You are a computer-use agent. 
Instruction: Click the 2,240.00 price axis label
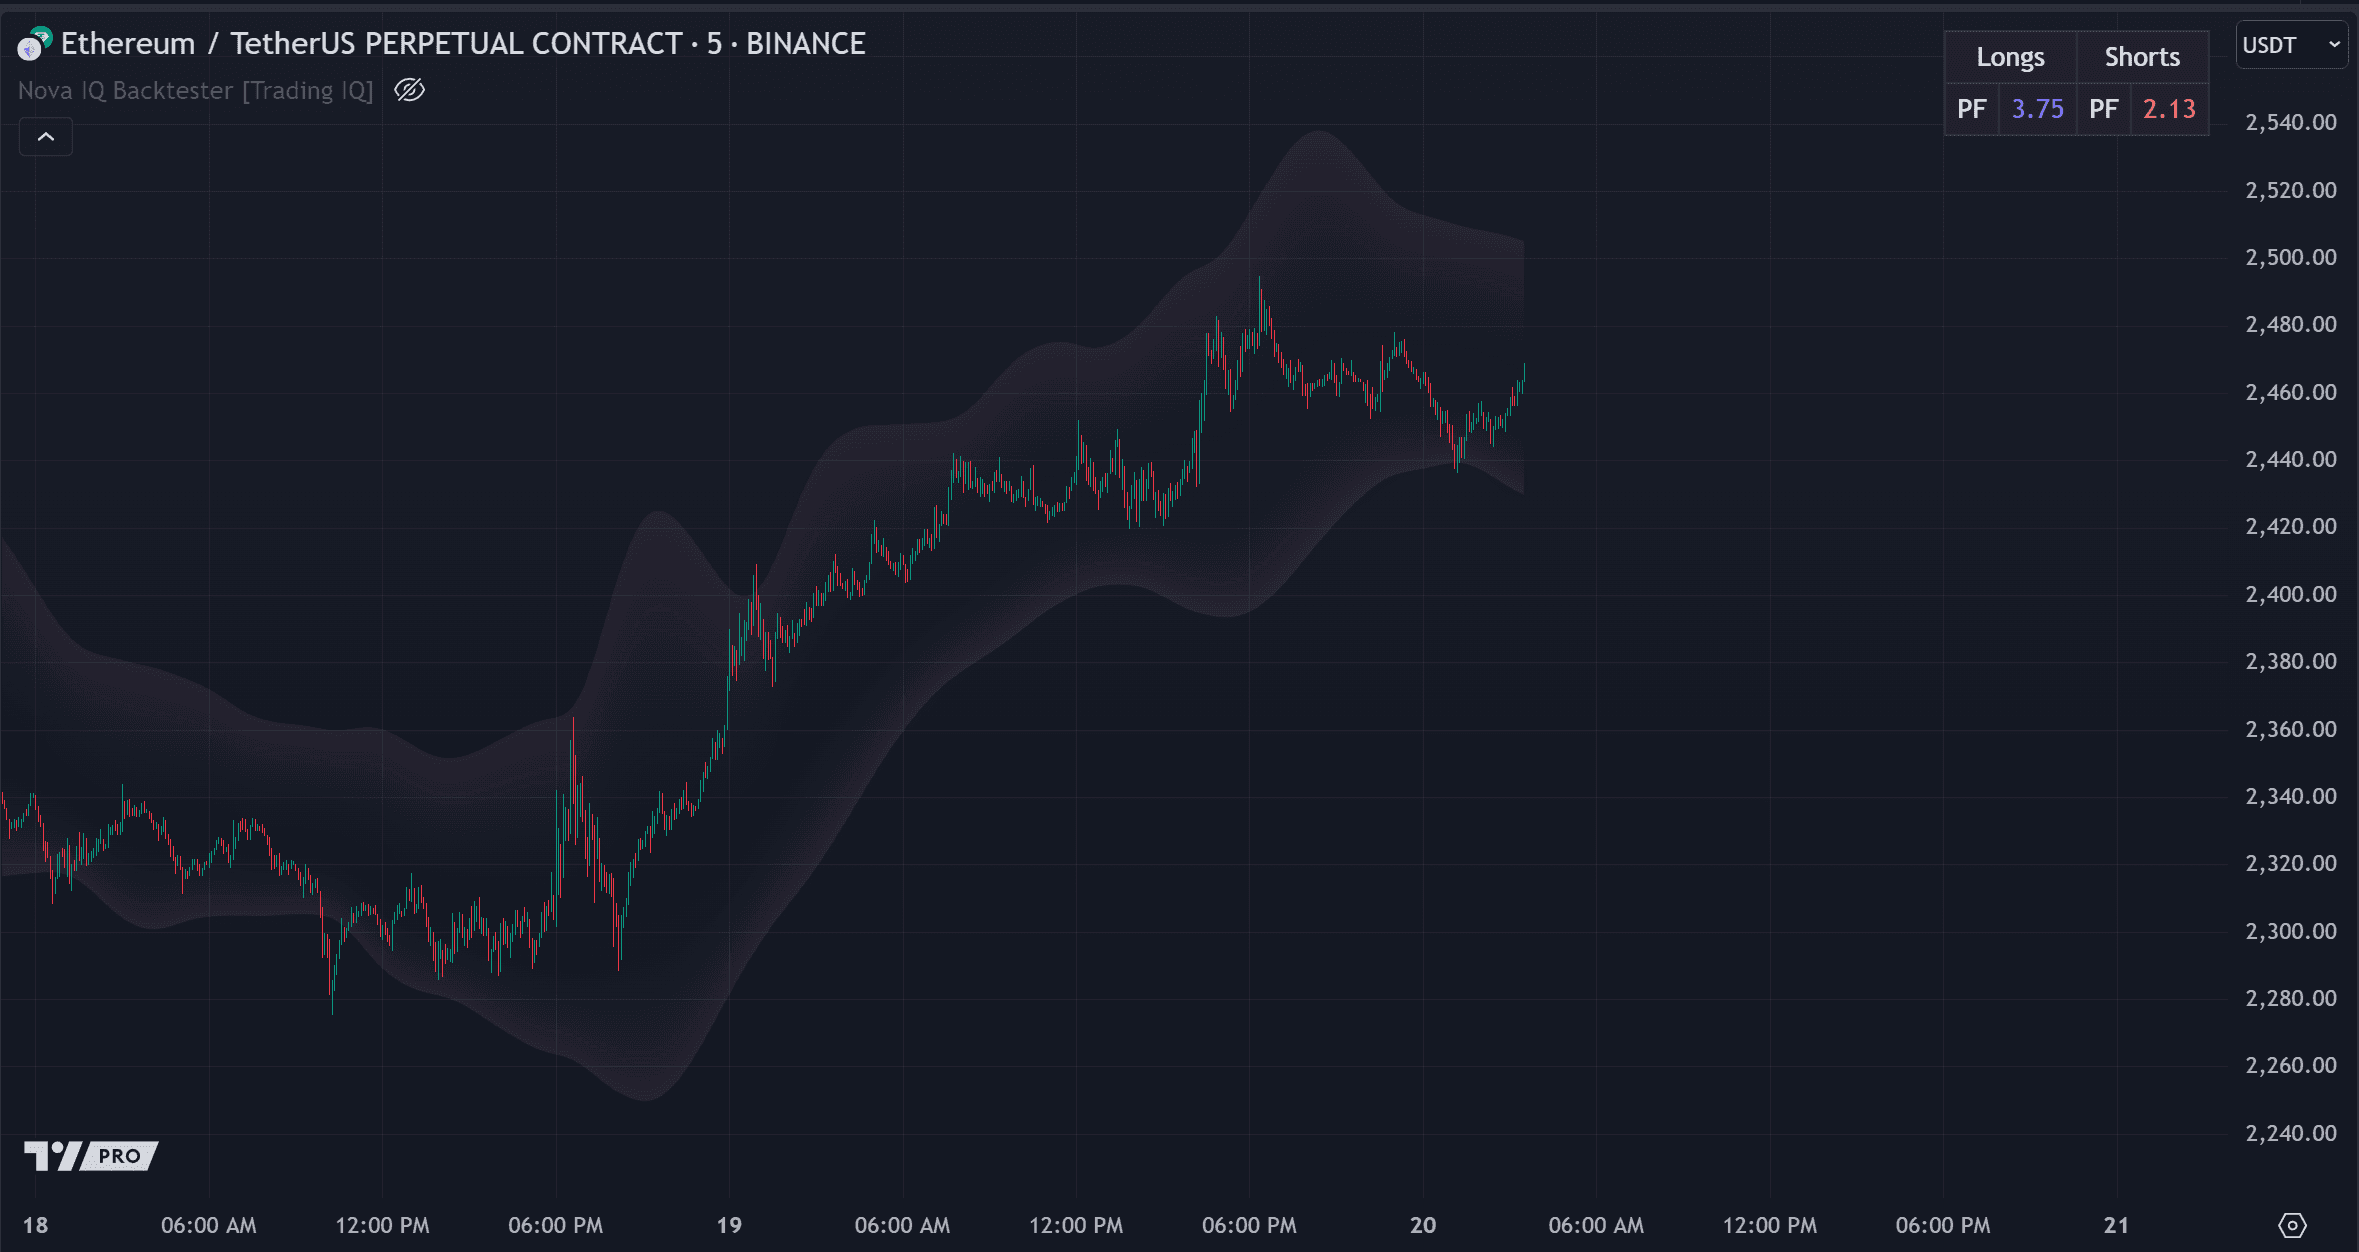pos(2291,1133)
